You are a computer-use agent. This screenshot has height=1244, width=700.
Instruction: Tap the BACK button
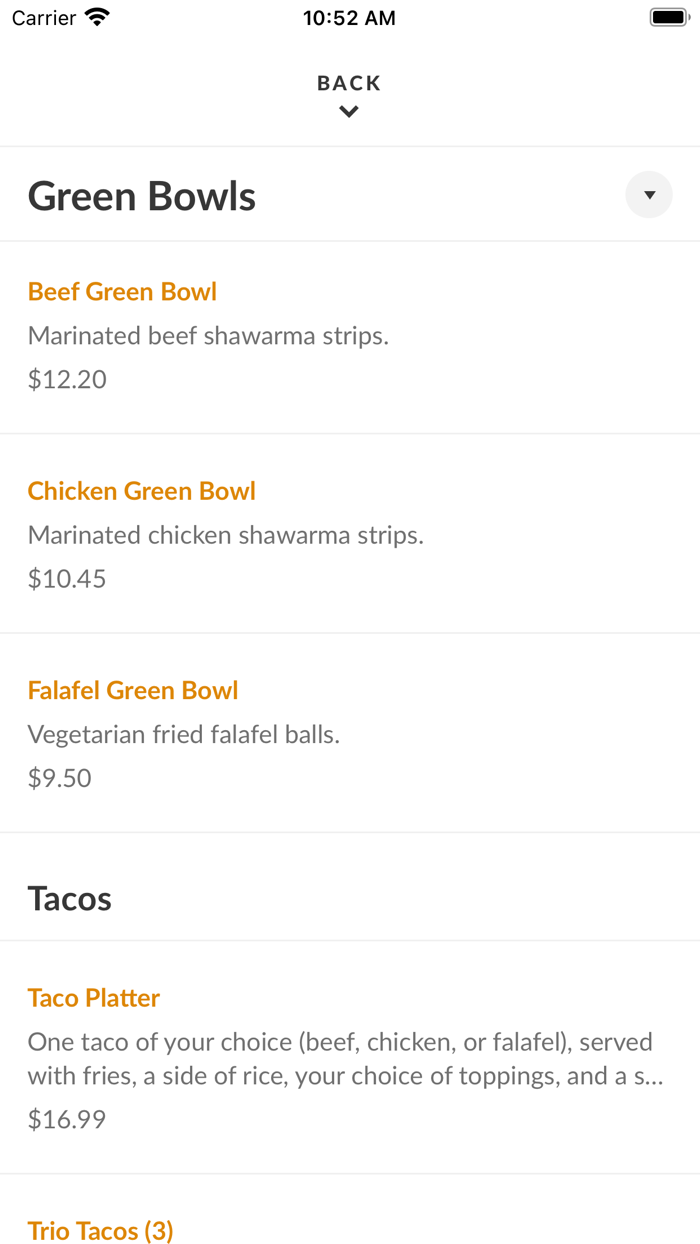[x=348, y=83]
